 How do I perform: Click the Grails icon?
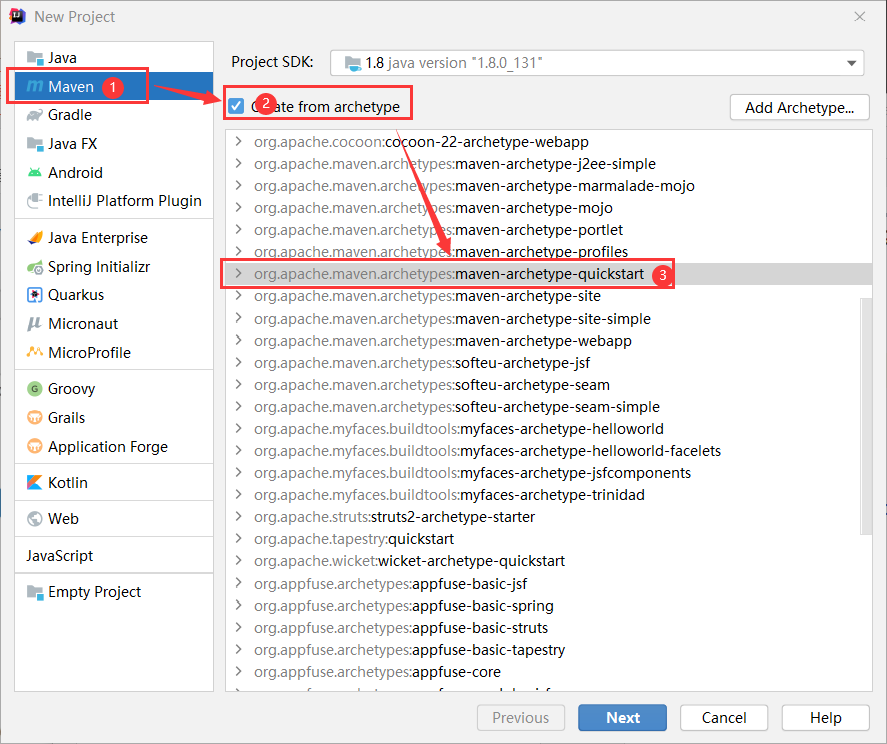click(x=35, y=418)
